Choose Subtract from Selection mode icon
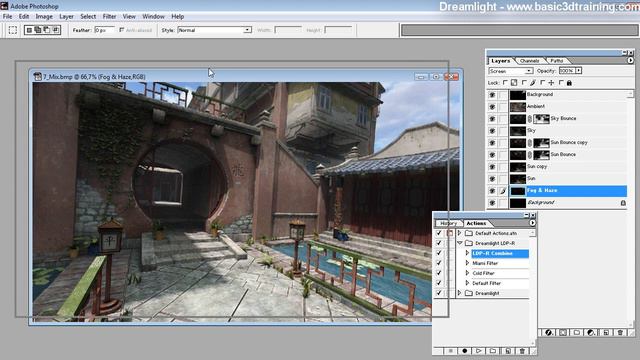 (47, 30)
